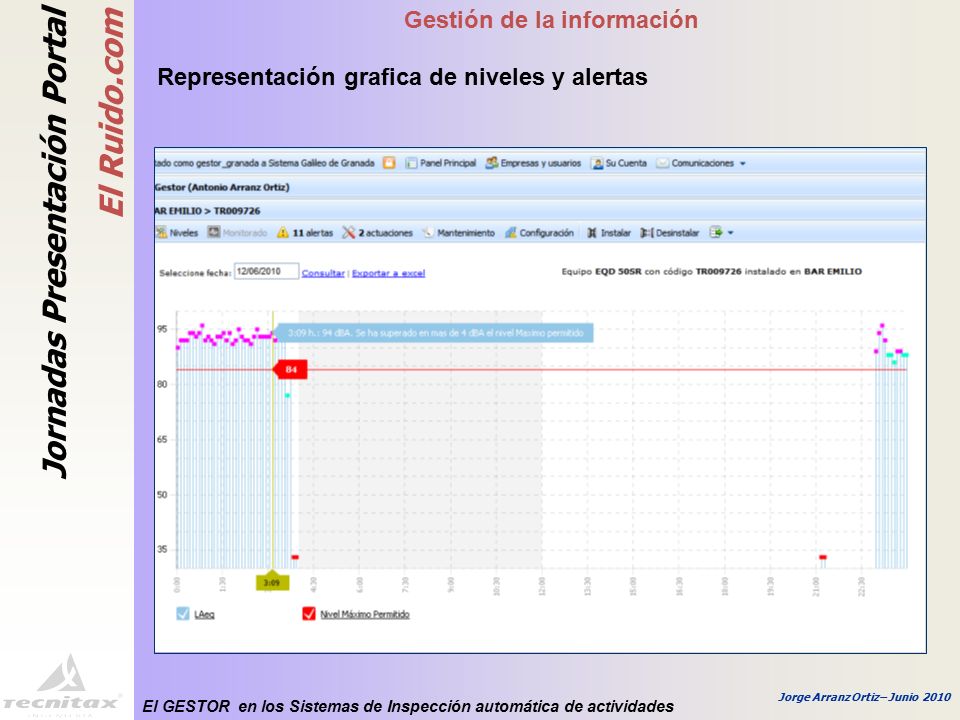Viewport: 960px width, 720px height.
Task: Click the orange icon after Sistema Galileo de Granada
Action: click(x=389, y=163)
